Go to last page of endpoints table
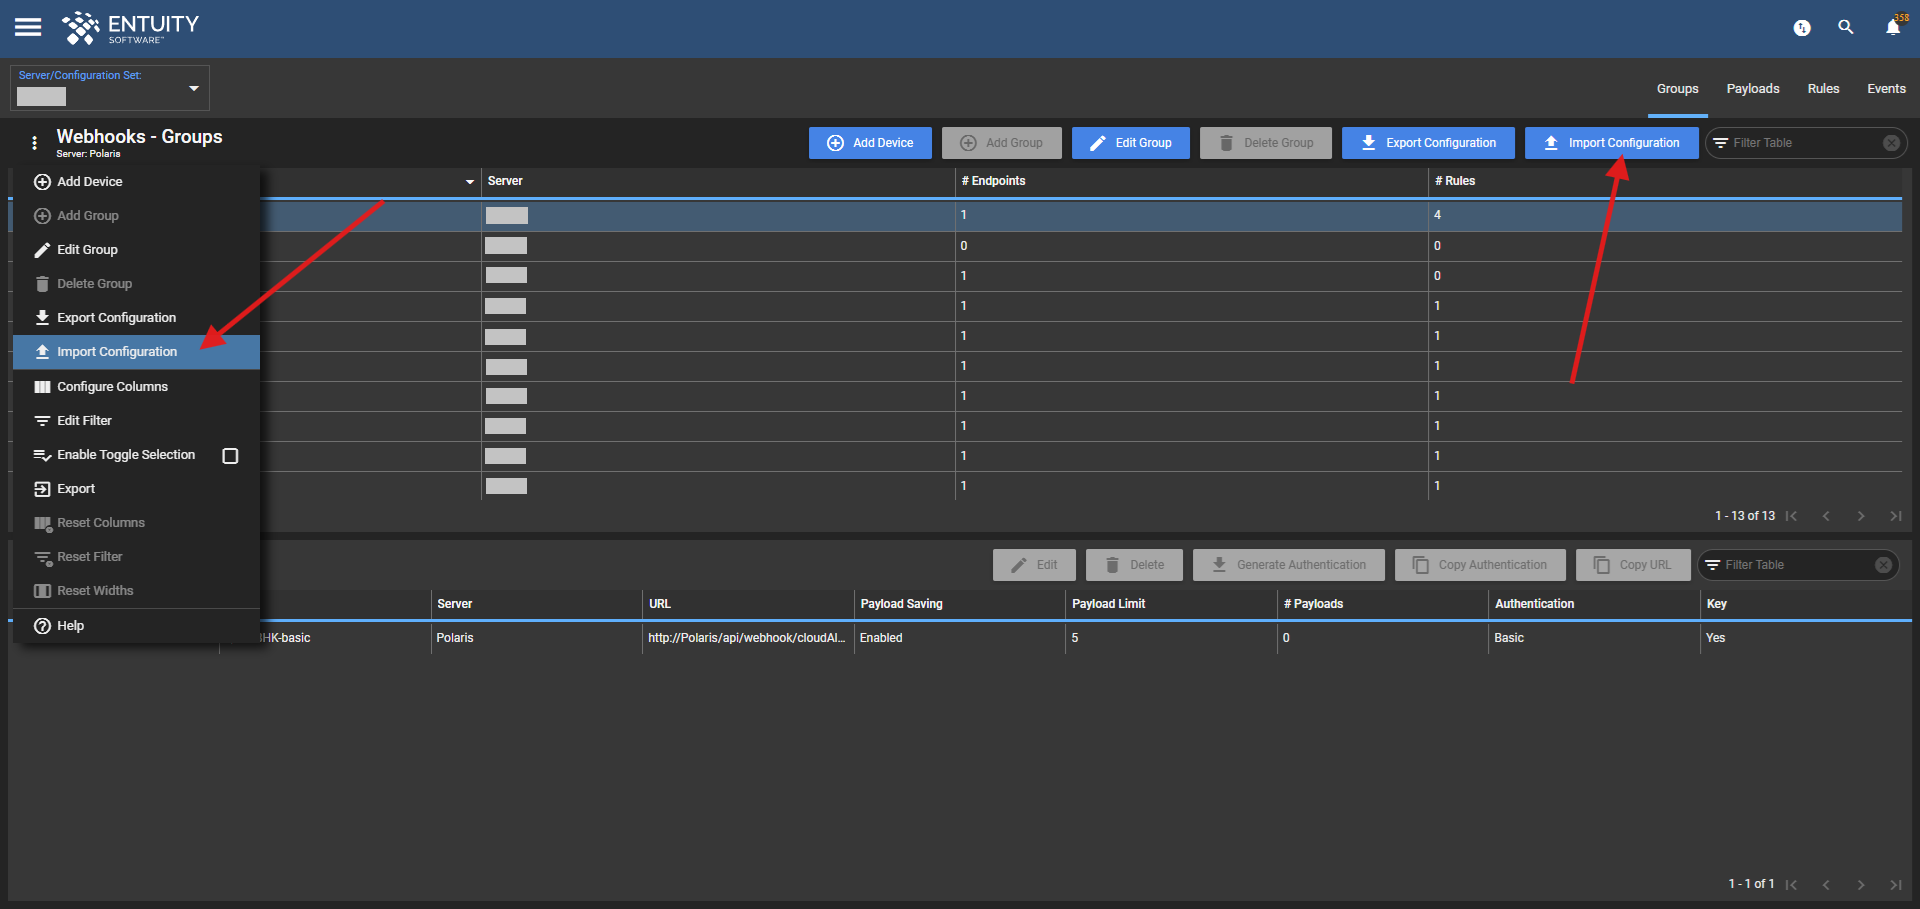This screenshot has height=909, width=1920. 1895,884
